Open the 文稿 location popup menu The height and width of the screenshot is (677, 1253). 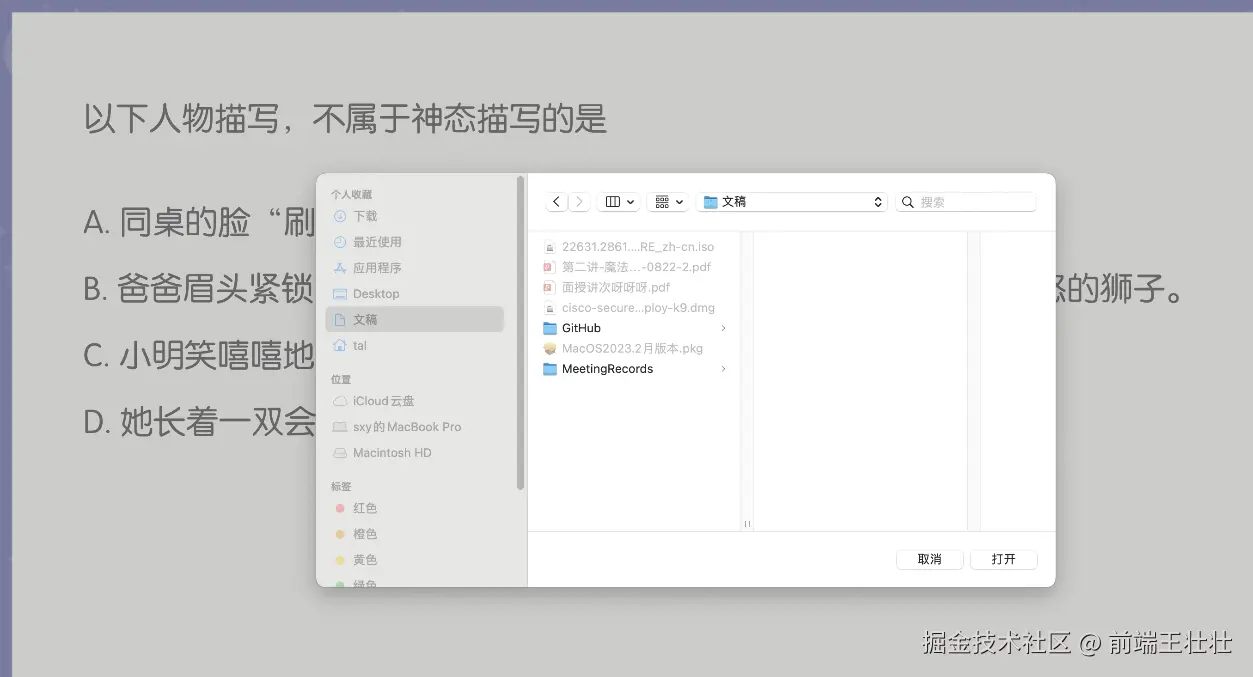[792, 202]
